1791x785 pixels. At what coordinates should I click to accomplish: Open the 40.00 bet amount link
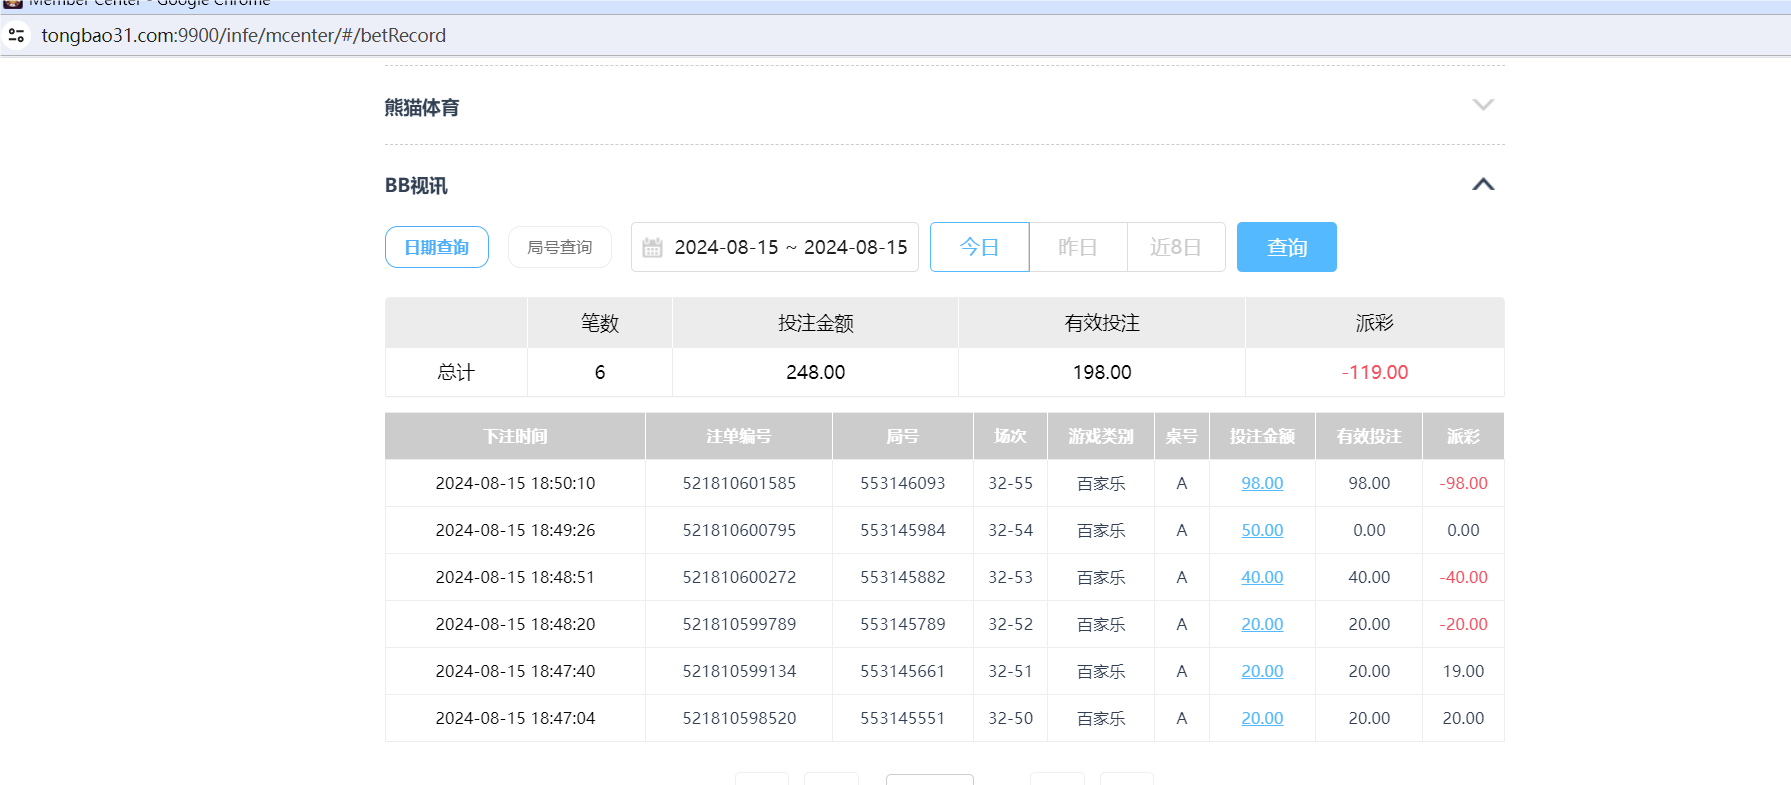click(1261, 577)
